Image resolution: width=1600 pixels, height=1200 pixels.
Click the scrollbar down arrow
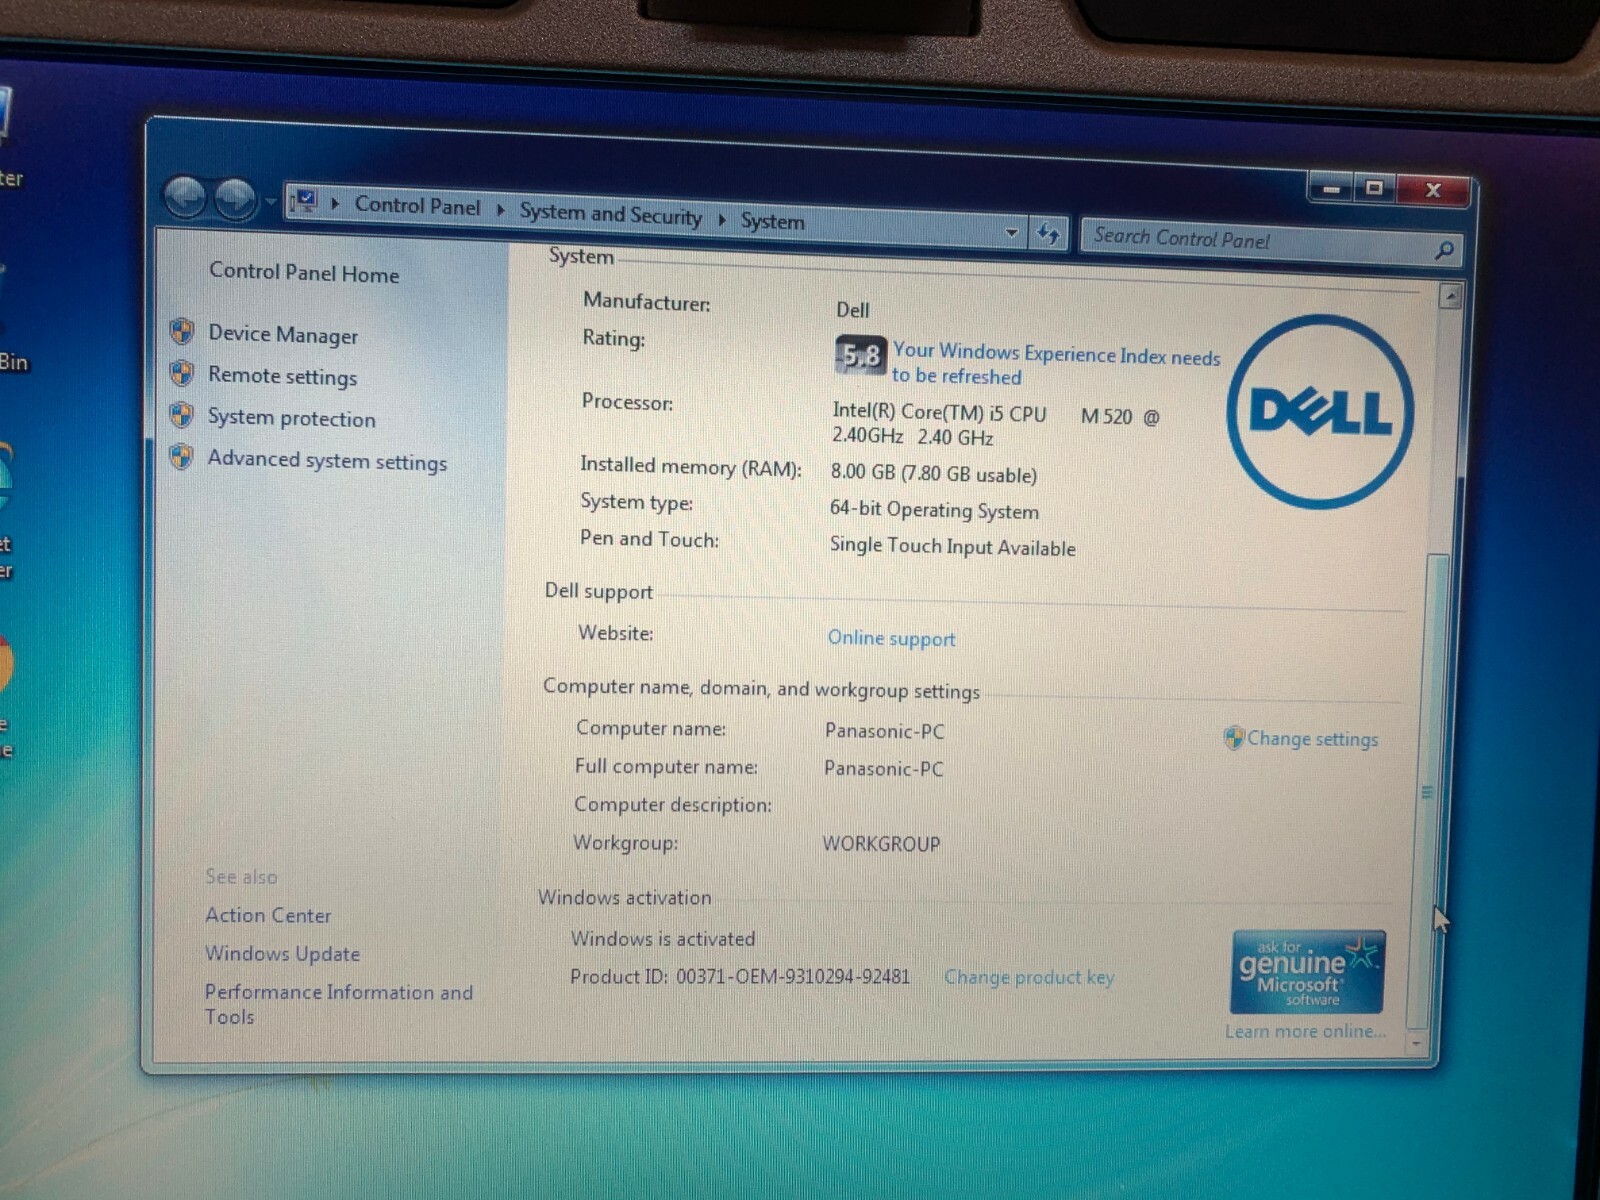click(1416, 1044)
